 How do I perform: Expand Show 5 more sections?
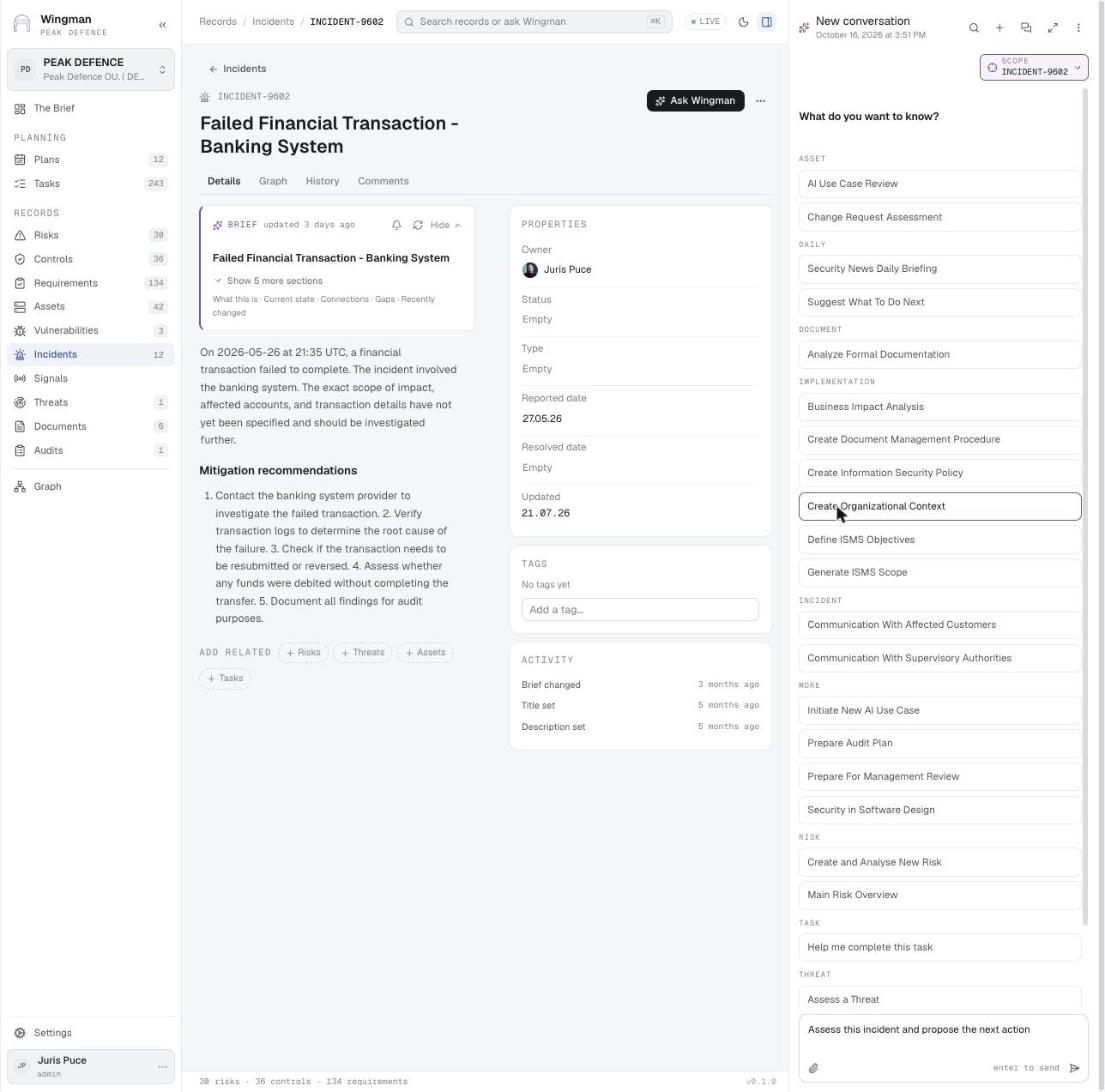(x=268, y=280)
